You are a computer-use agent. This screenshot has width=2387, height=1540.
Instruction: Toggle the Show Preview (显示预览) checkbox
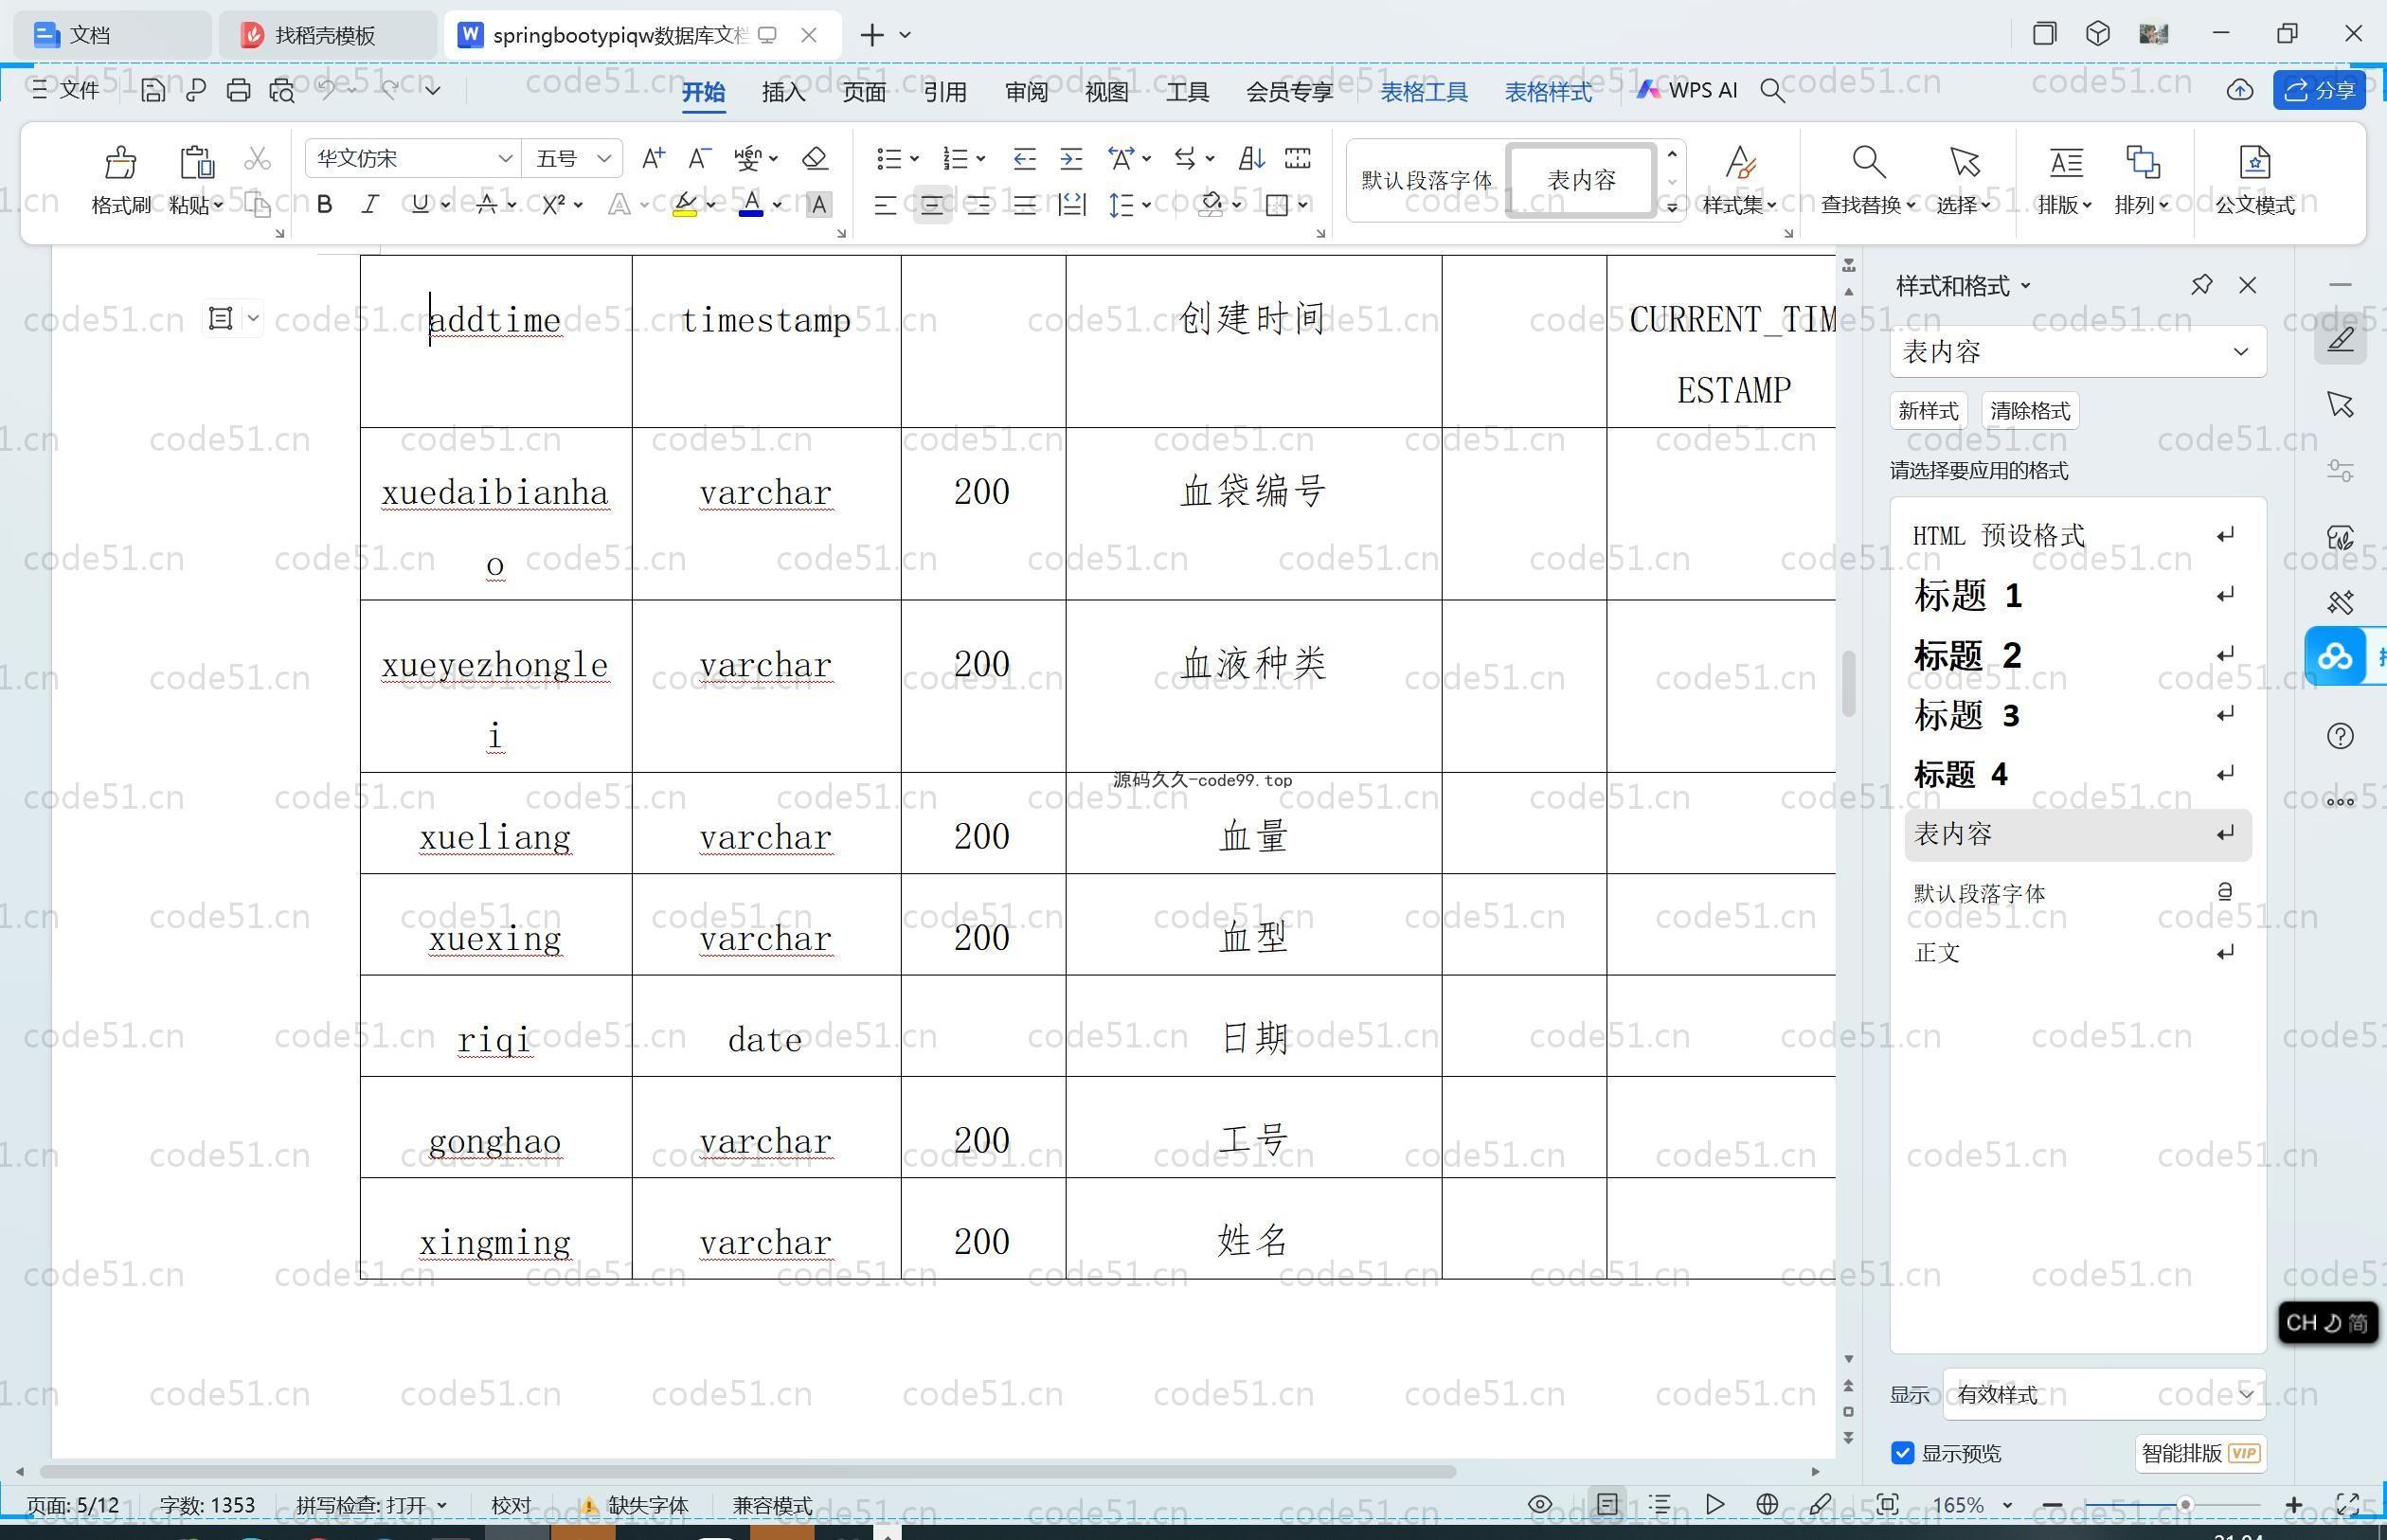[1902, 1453]
